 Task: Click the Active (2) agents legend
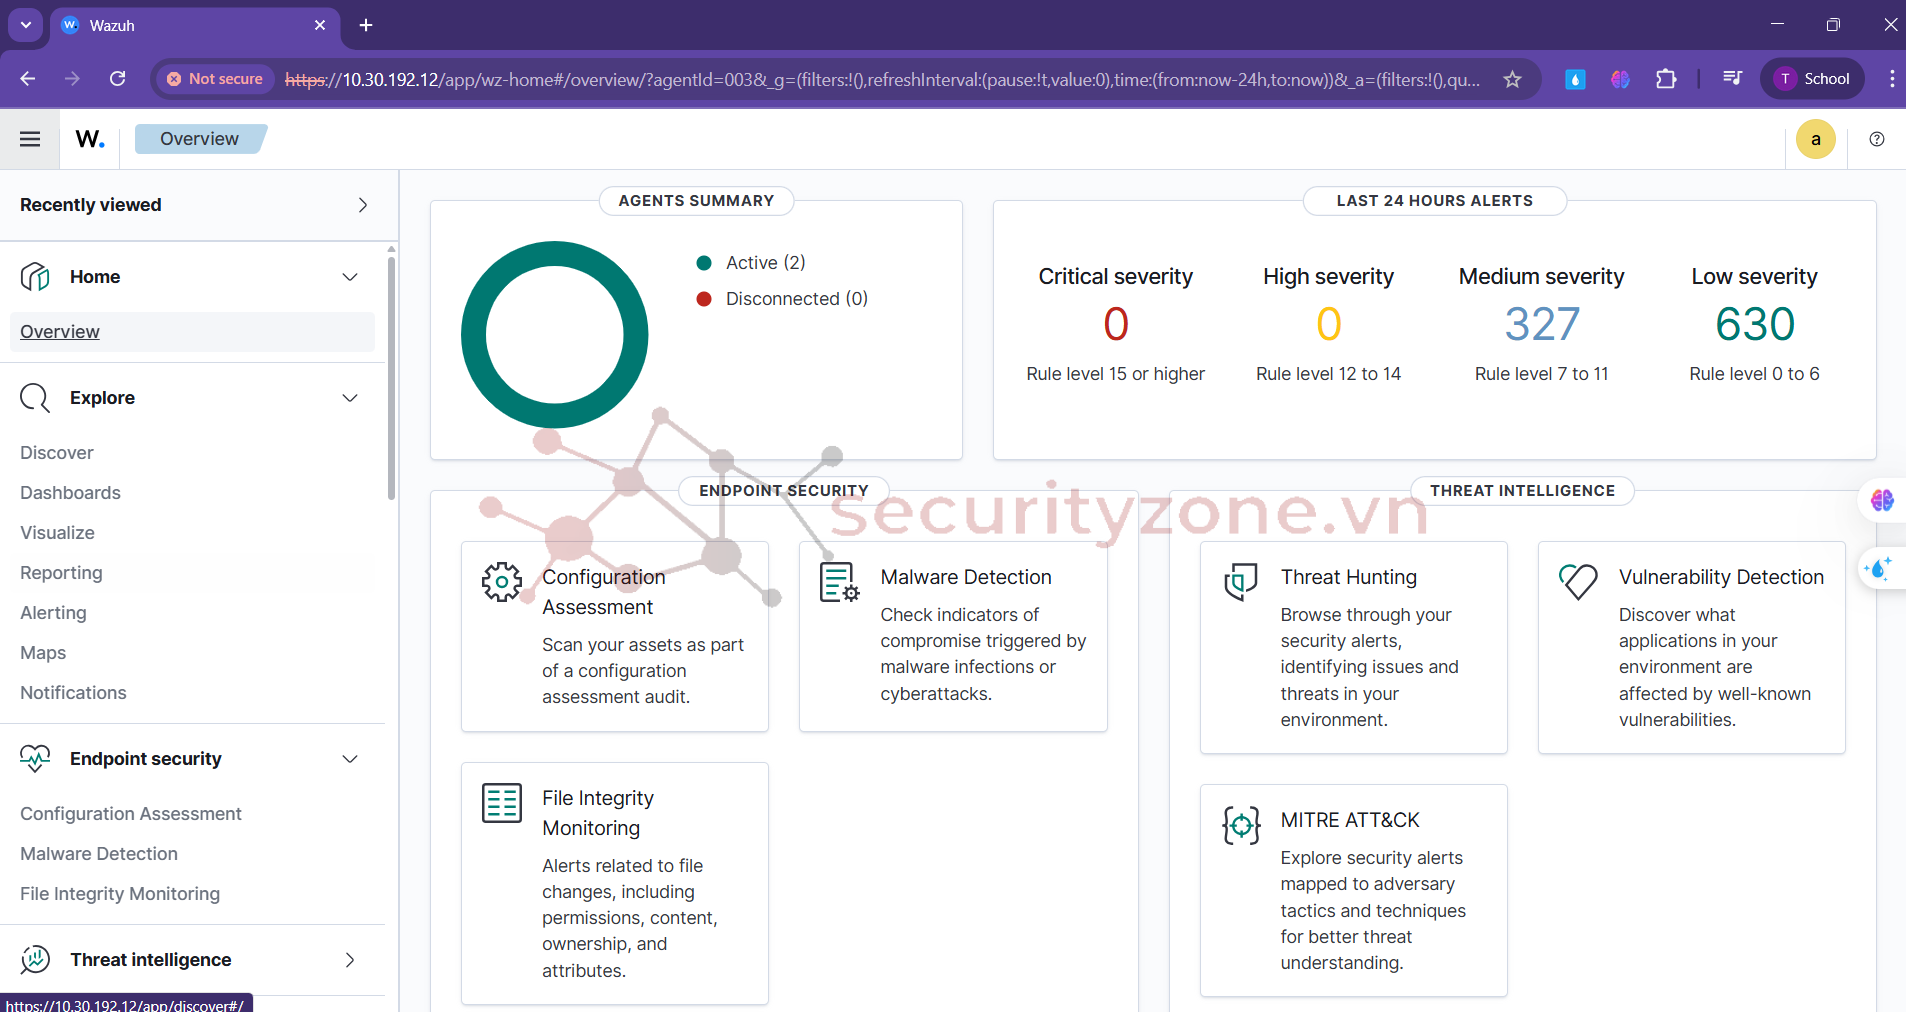[x=751, y=263]
